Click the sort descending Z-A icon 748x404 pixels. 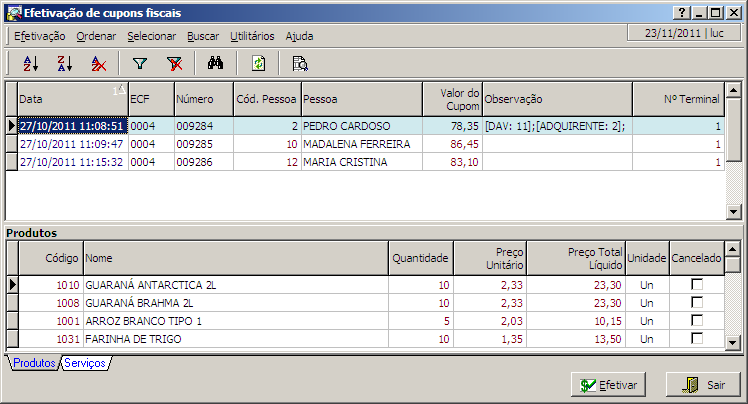tap(64, 63)
